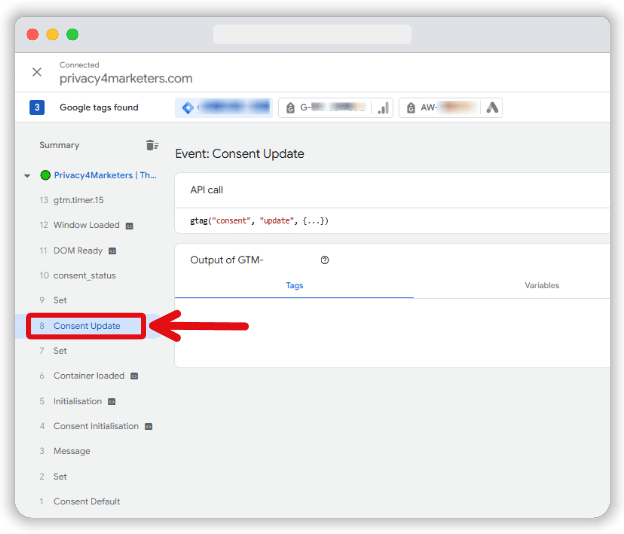Close the Tag Assistant debug session
This screenshot has width=624, height=534.
coord(37,72)
